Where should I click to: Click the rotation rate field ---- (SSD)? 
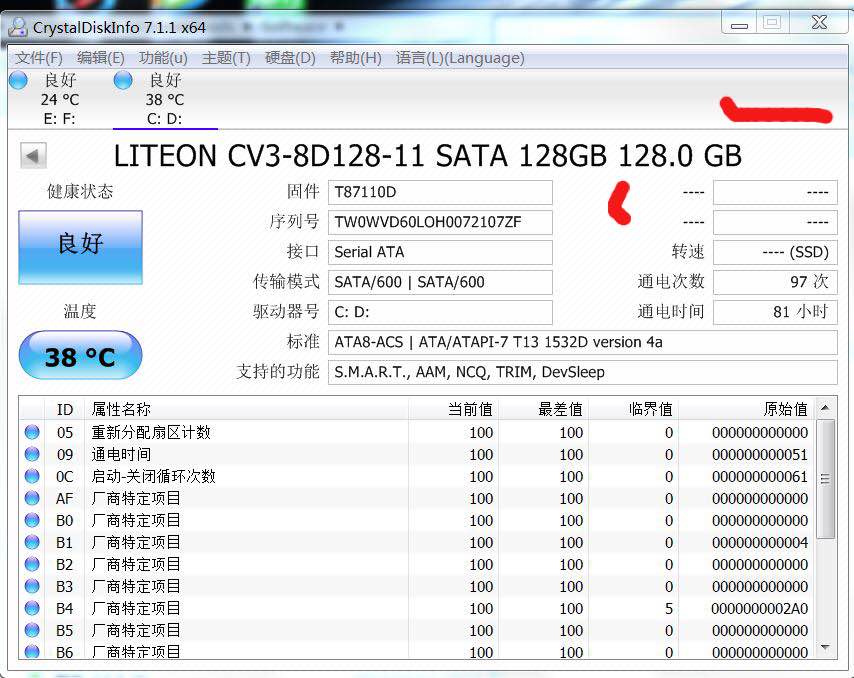[775, 252]
